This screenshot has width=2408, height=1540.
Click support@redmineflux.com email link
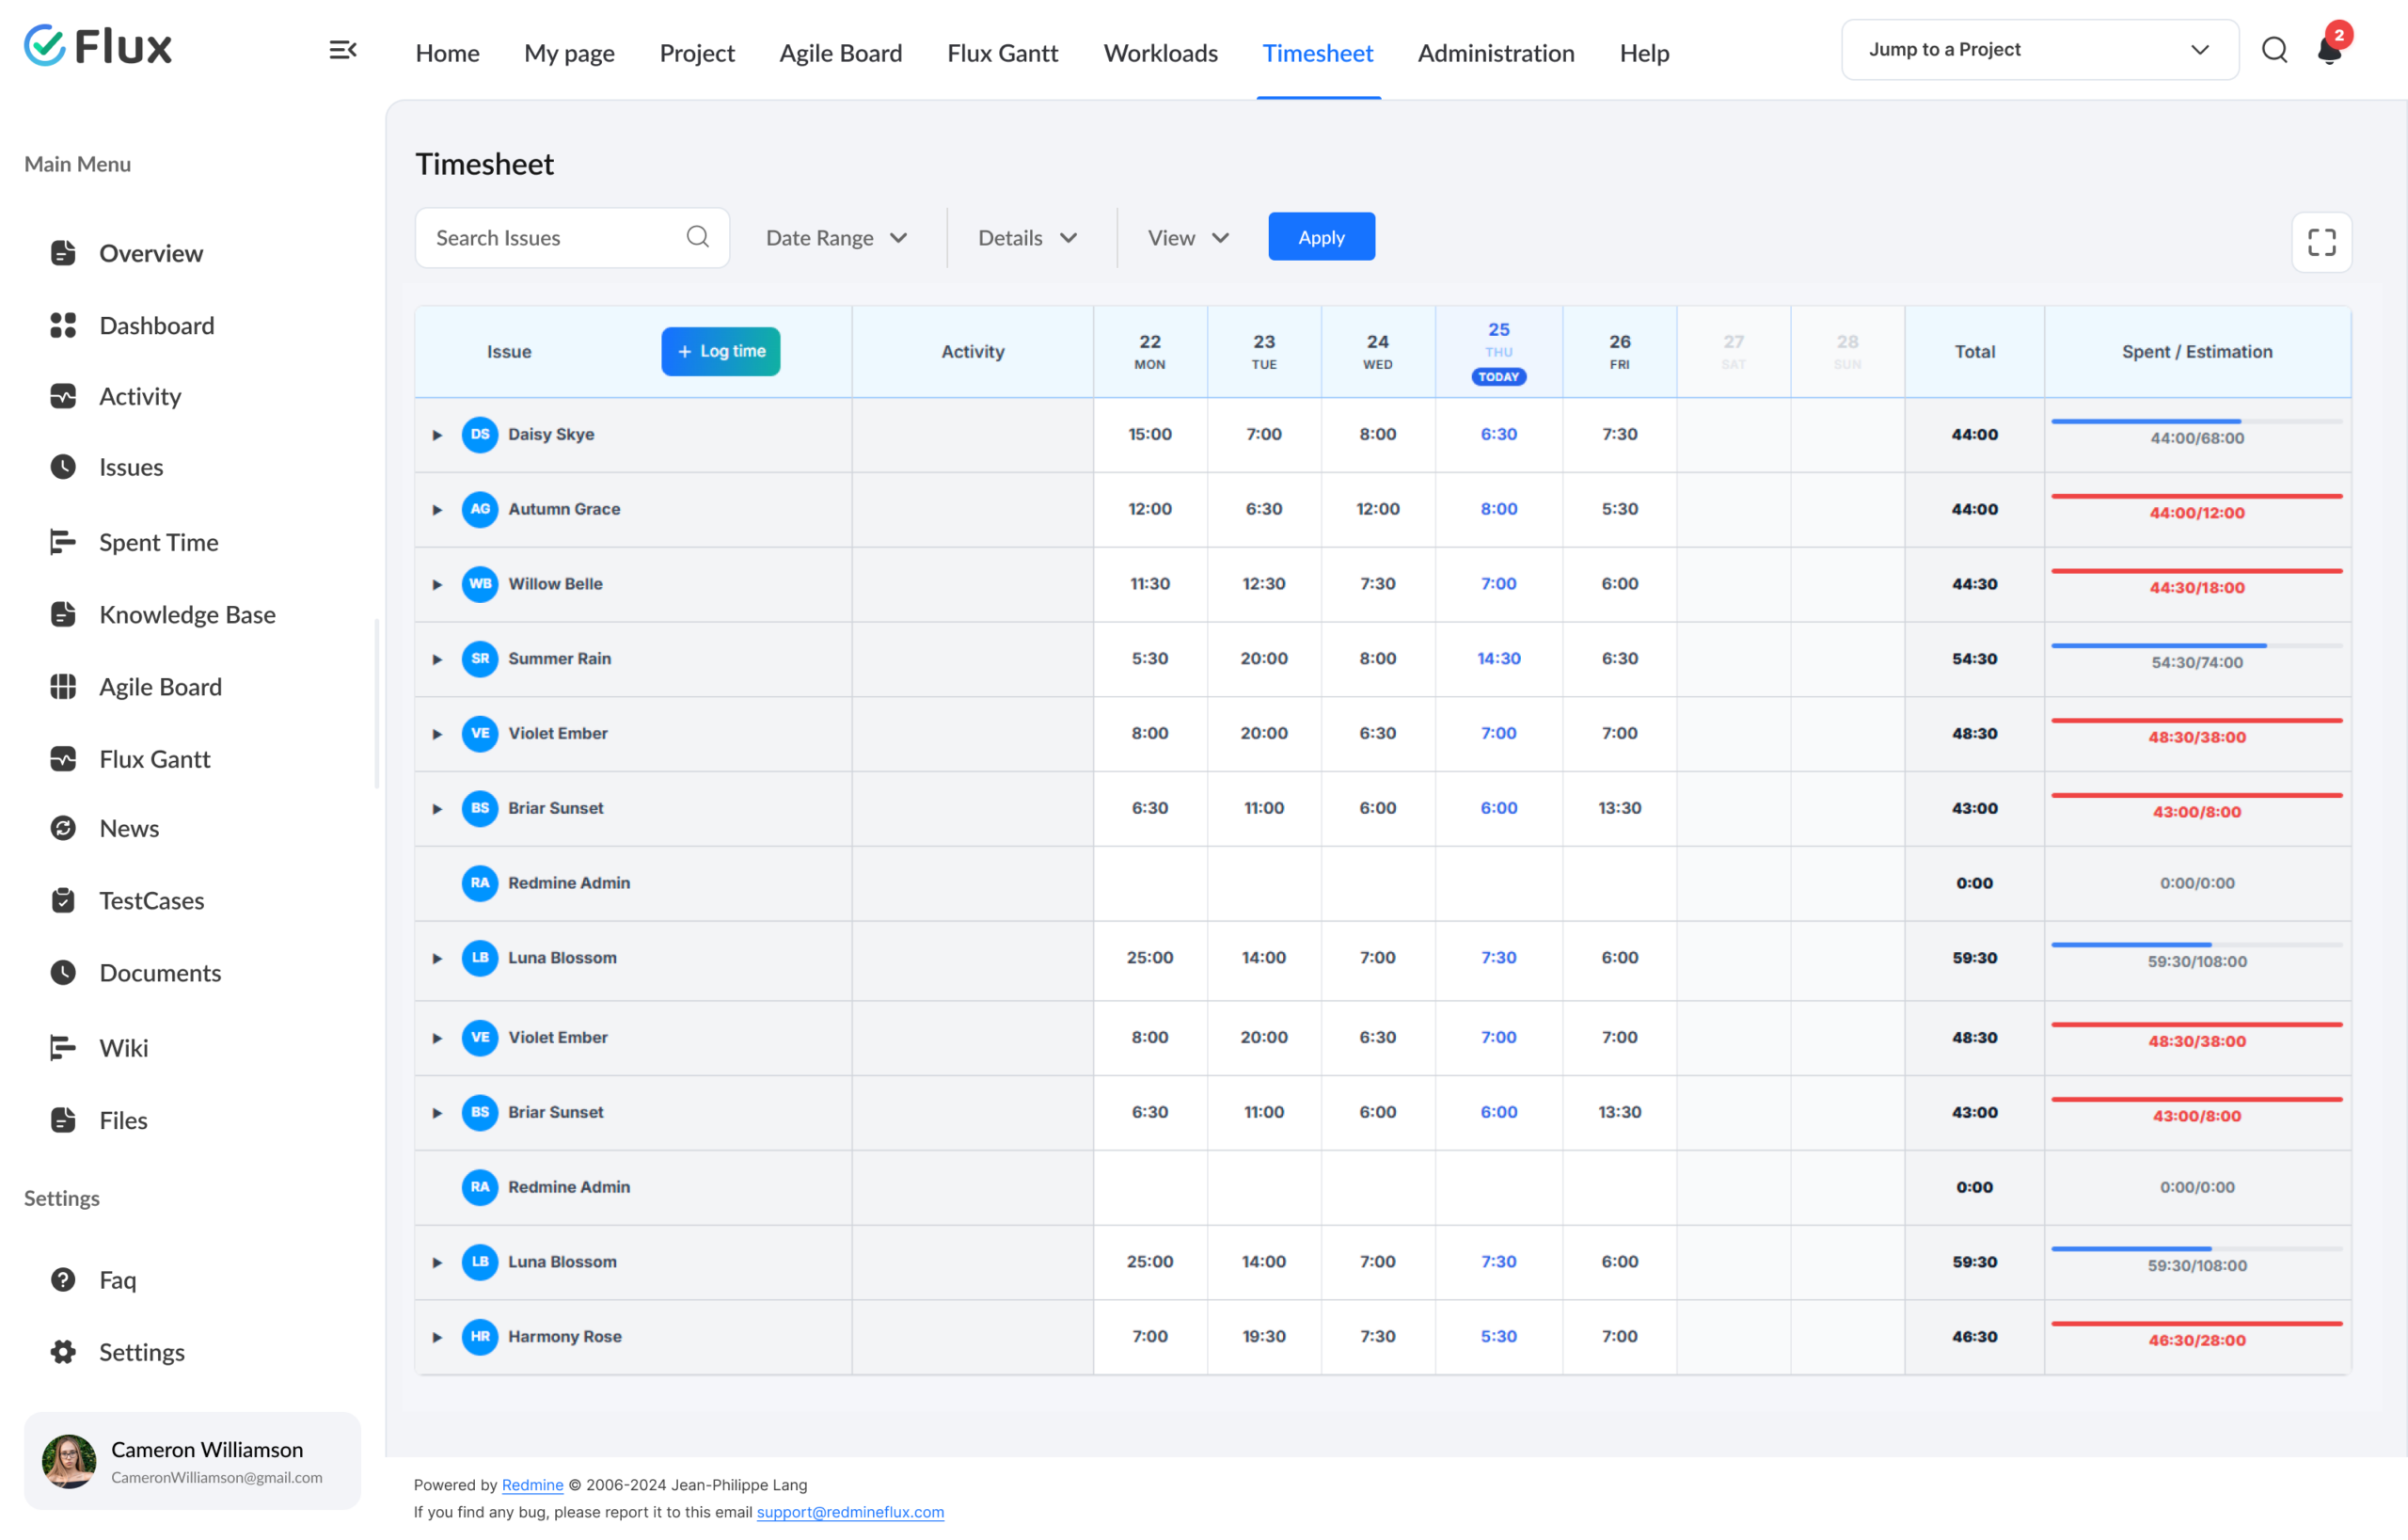[x=850, y=1512]
